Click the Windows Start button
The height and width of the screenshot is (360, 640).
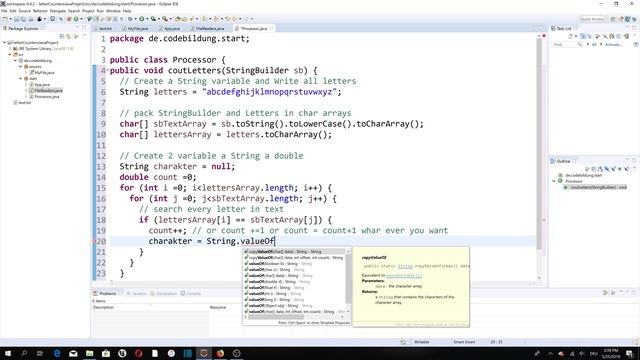(x=8, y=353)
